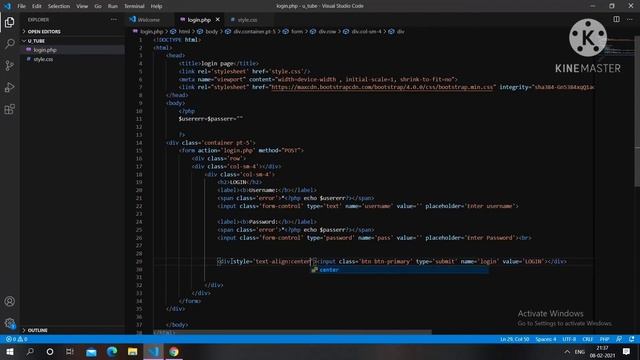Viewport: 640px width, 360px height.
Task: Switch to the Welcome tab
Action: pyautogui.click(x=149, y=20)
